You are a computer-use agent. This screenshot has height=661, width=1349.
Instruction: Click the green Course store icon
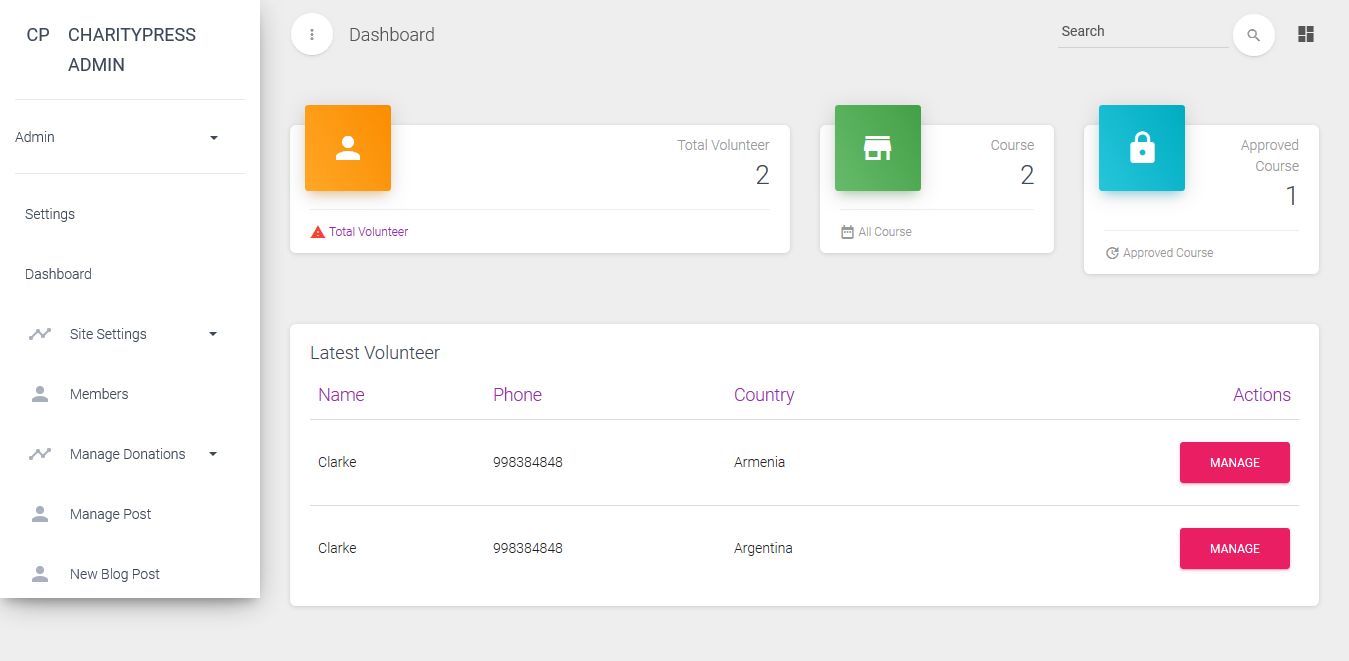tap(877, 148)
